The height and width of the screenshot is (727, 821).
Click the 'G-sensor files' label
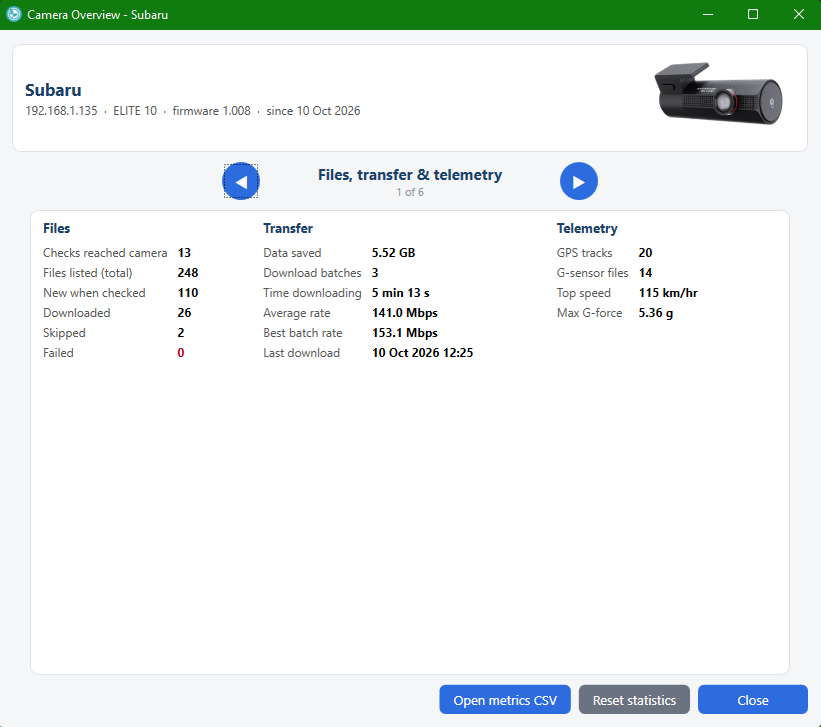(592, 273)
